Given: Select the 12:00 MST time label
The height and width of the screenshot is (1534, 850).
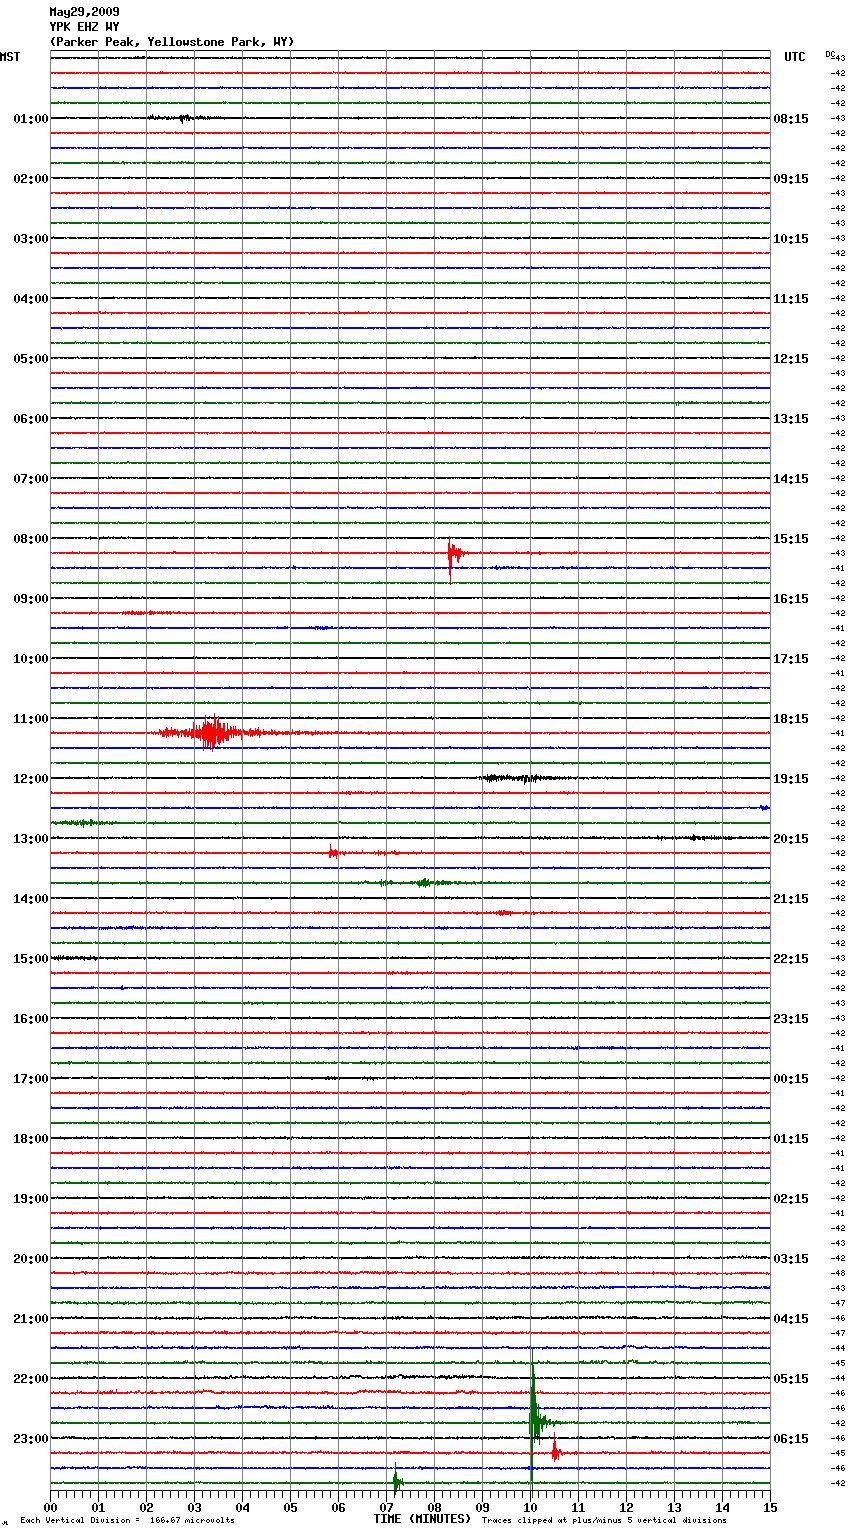Looking at the screenshot, I should tap(30, 779).
